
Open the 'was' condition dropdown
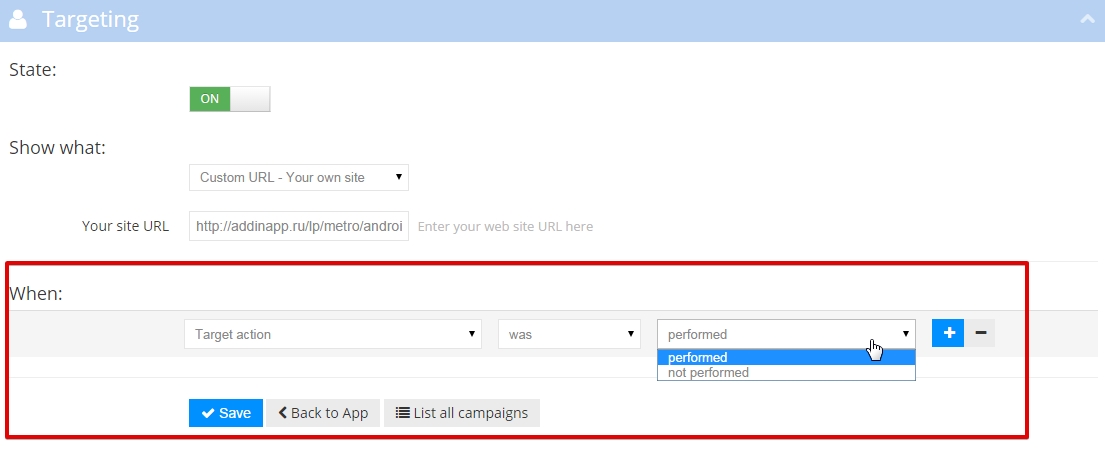[x=569, y=334]
